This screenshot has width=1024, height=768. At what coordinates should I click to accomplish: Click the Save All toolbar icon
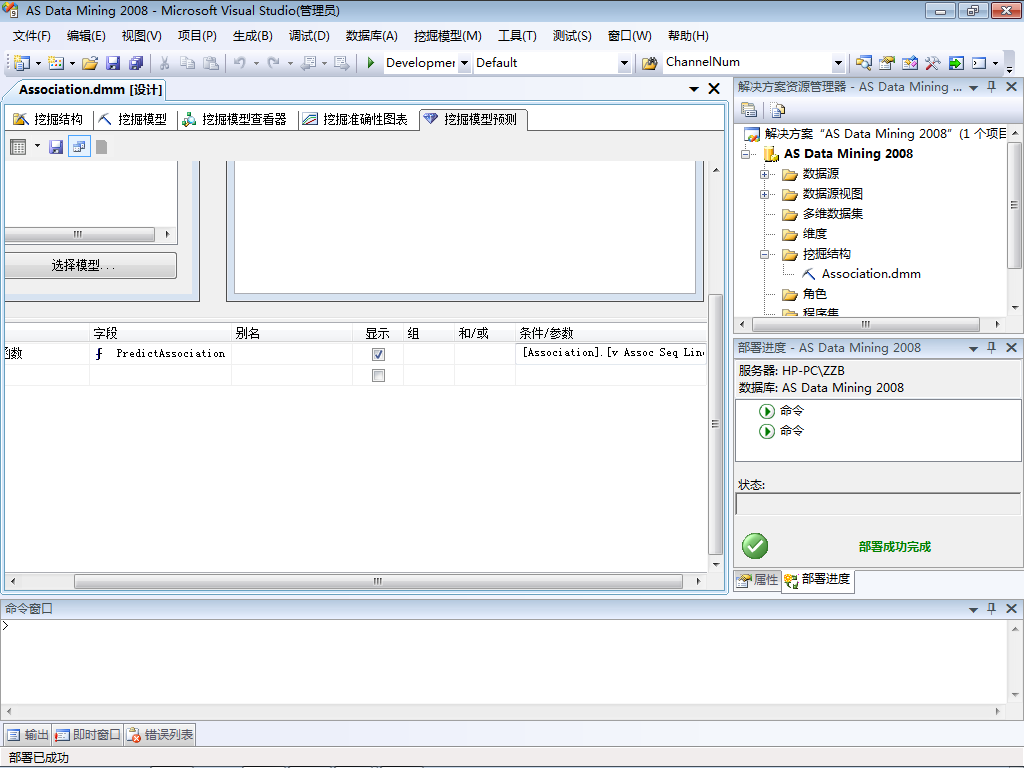click(x=136, y=63)
